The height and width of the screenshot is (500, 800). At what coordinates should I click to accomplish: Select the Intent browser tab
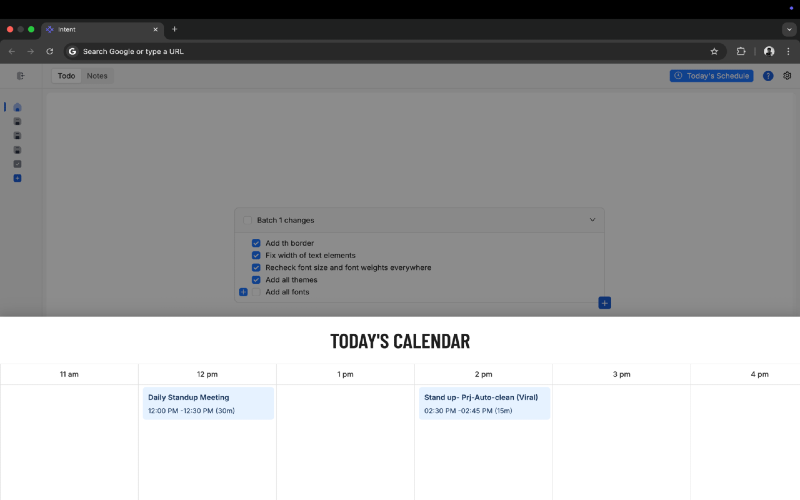click(x=102, y=30)
